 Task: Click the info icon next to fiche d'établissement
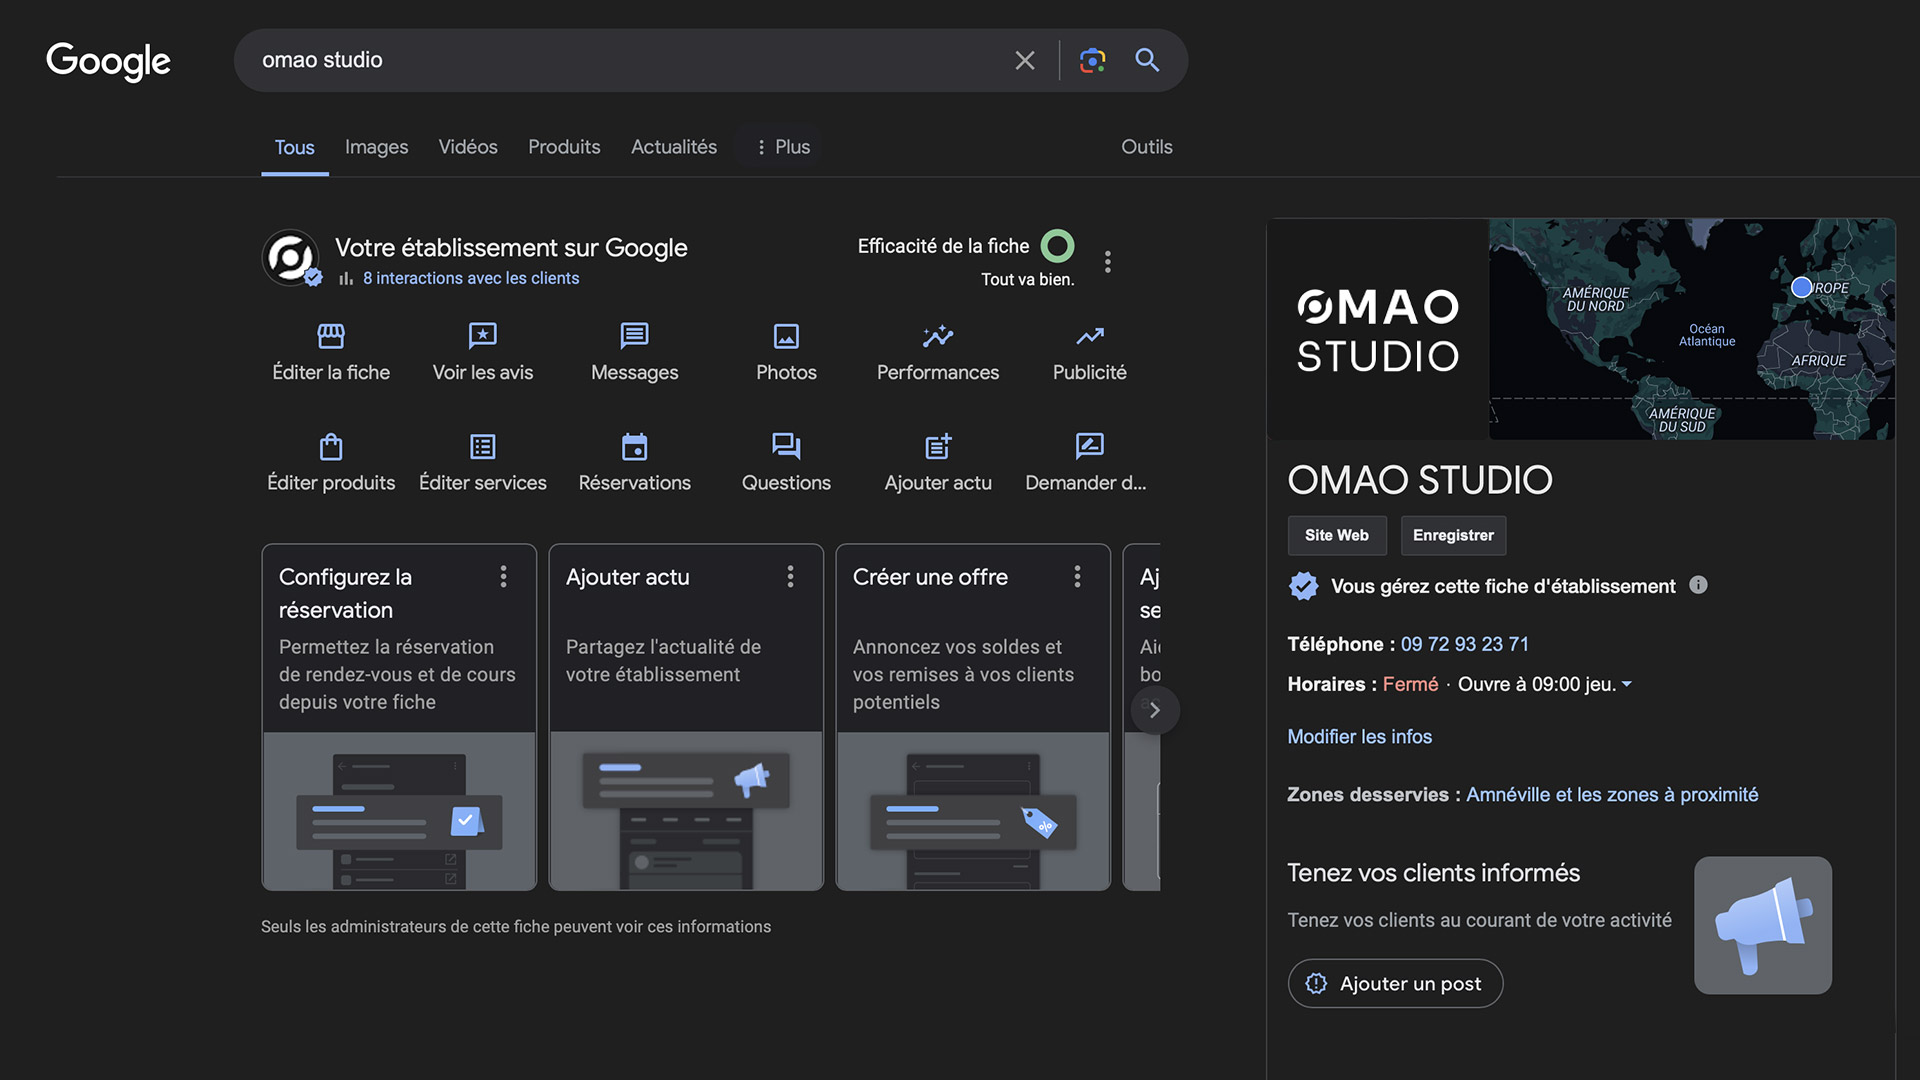[1698, 585]
